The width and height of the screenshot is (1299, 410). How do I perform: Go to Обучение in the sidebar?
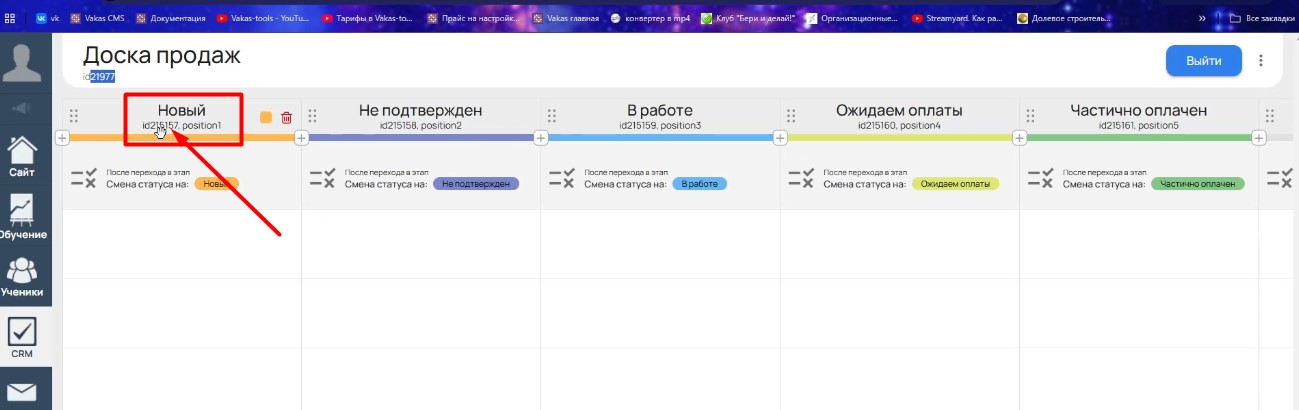(x=22, y=216)
